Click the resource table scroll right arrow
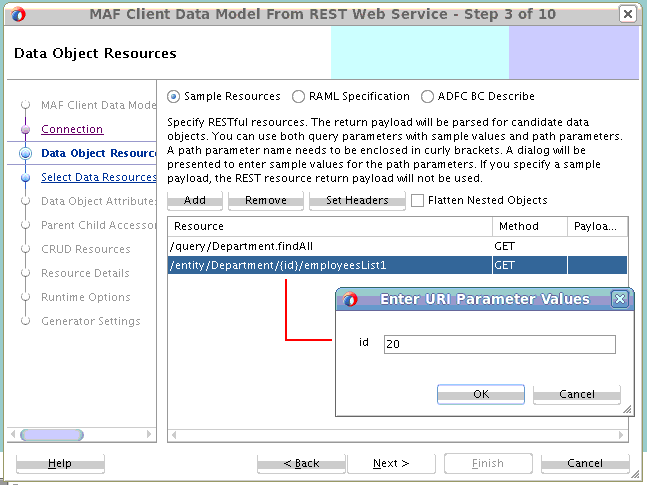The height and width of the screenshot is (485, 647). point(621,435)
